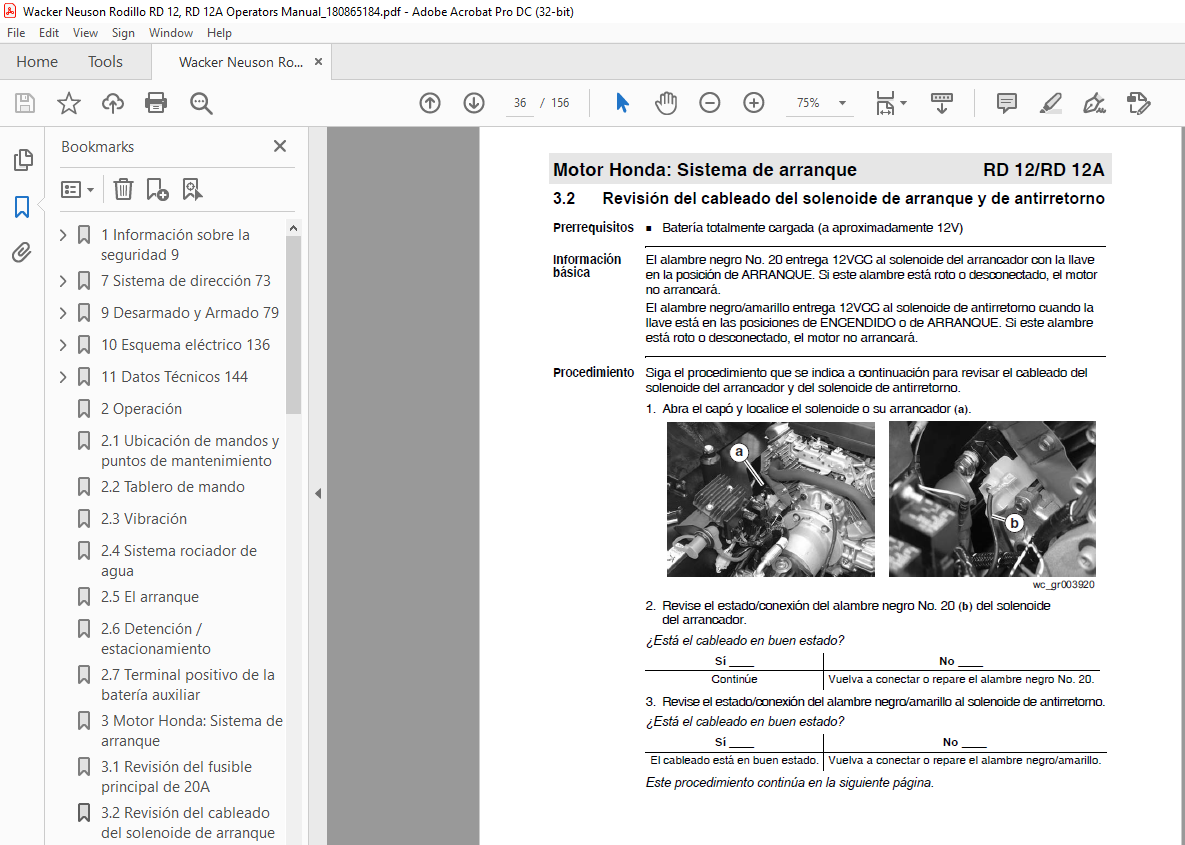Open page thumbnails panel

coord(23,159)
